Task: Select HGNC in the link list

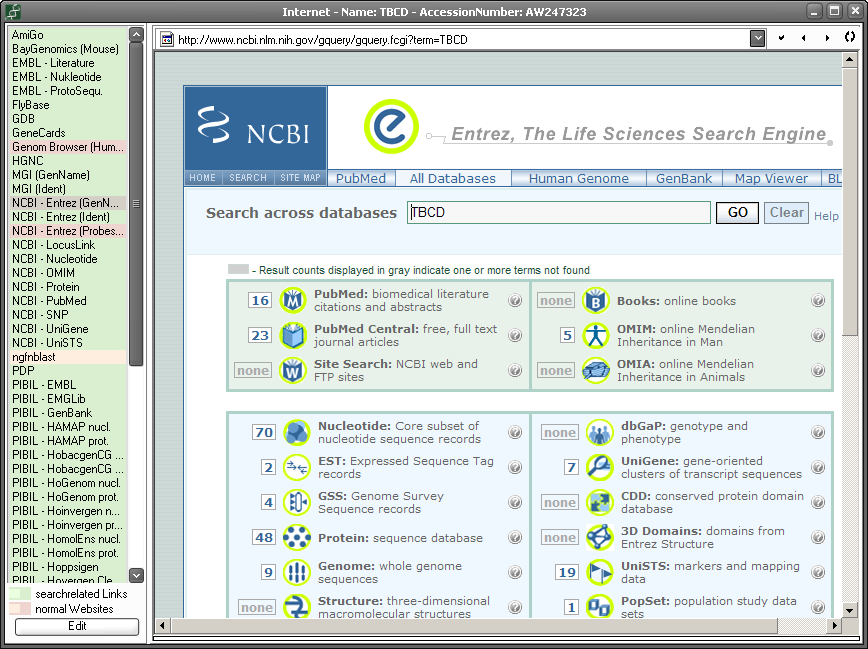Action: pyautogui.click(x=69, y=161)
